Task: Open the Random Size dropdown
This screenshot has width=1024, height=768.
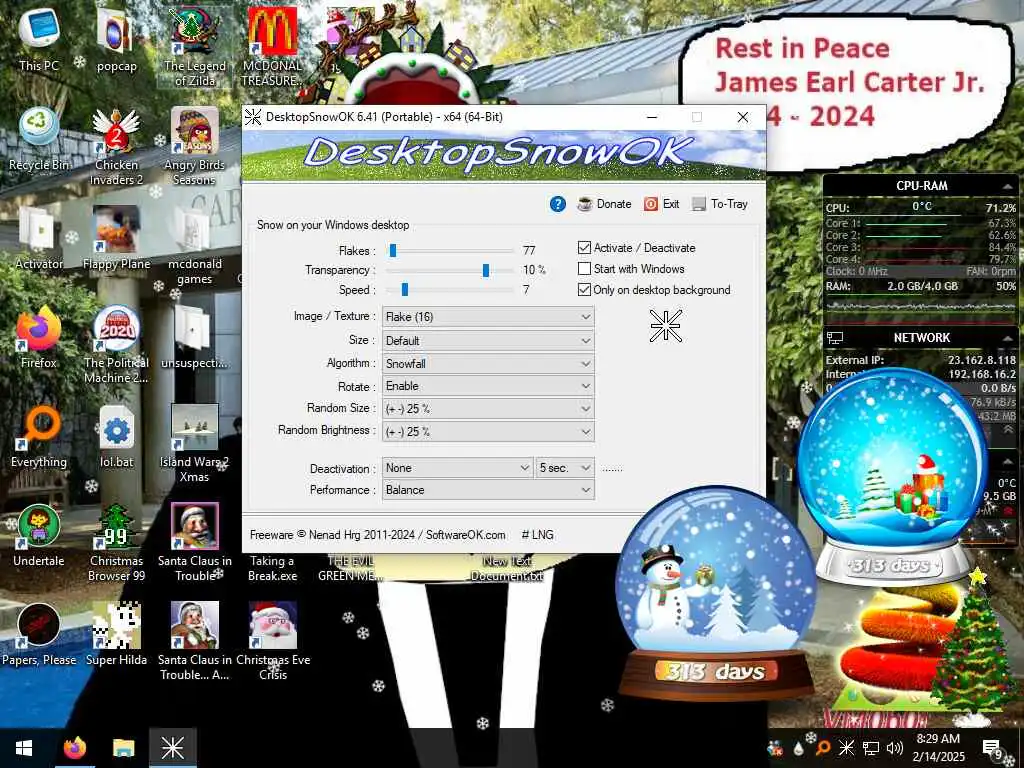Action: 488,409
